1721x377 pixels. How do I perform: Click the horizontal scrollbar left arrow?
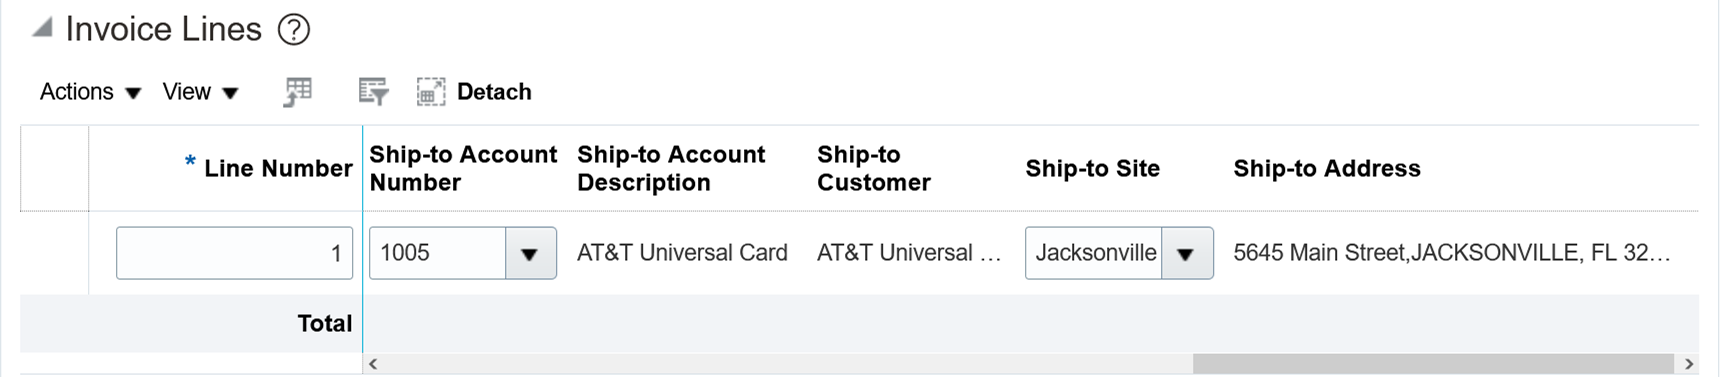pyautogui.click(x=373, y=364)
